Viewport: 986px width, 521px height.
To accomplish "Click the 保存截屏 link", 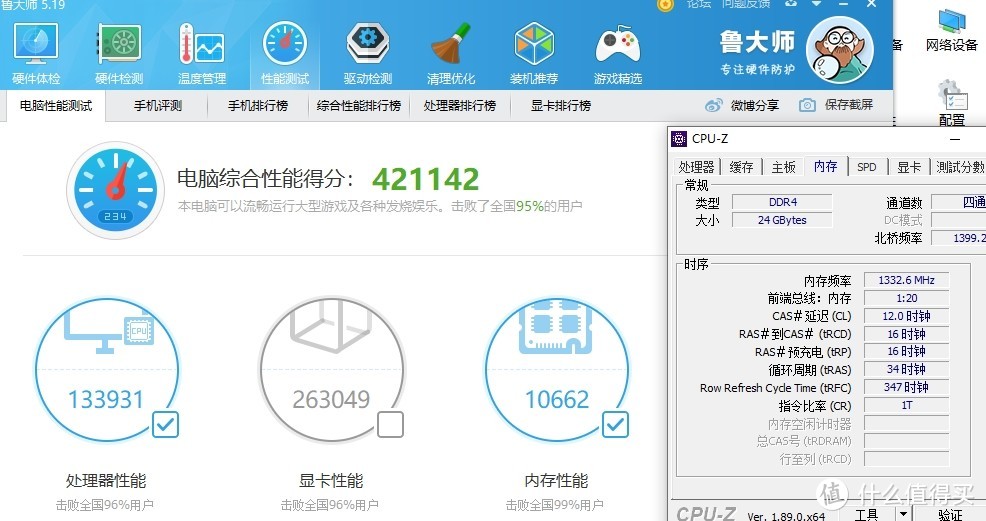I will (849, 105).
